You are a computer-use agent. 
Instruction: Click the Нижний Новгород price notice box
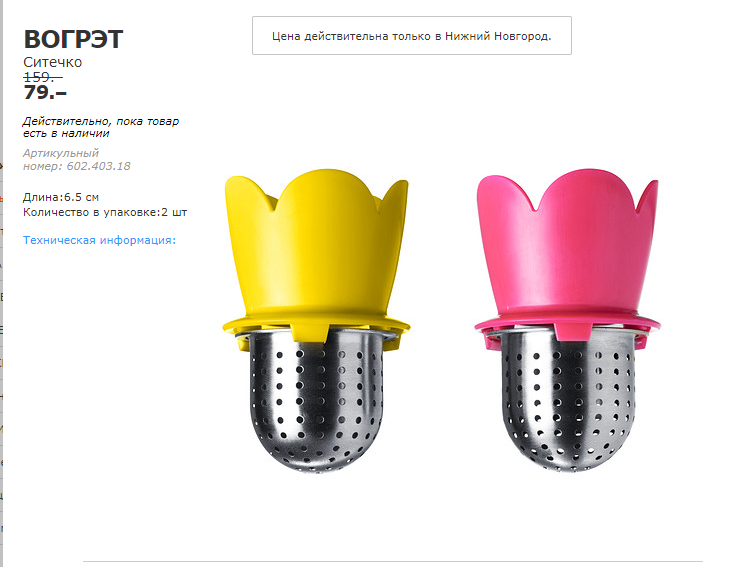click(x=411, y=35)
